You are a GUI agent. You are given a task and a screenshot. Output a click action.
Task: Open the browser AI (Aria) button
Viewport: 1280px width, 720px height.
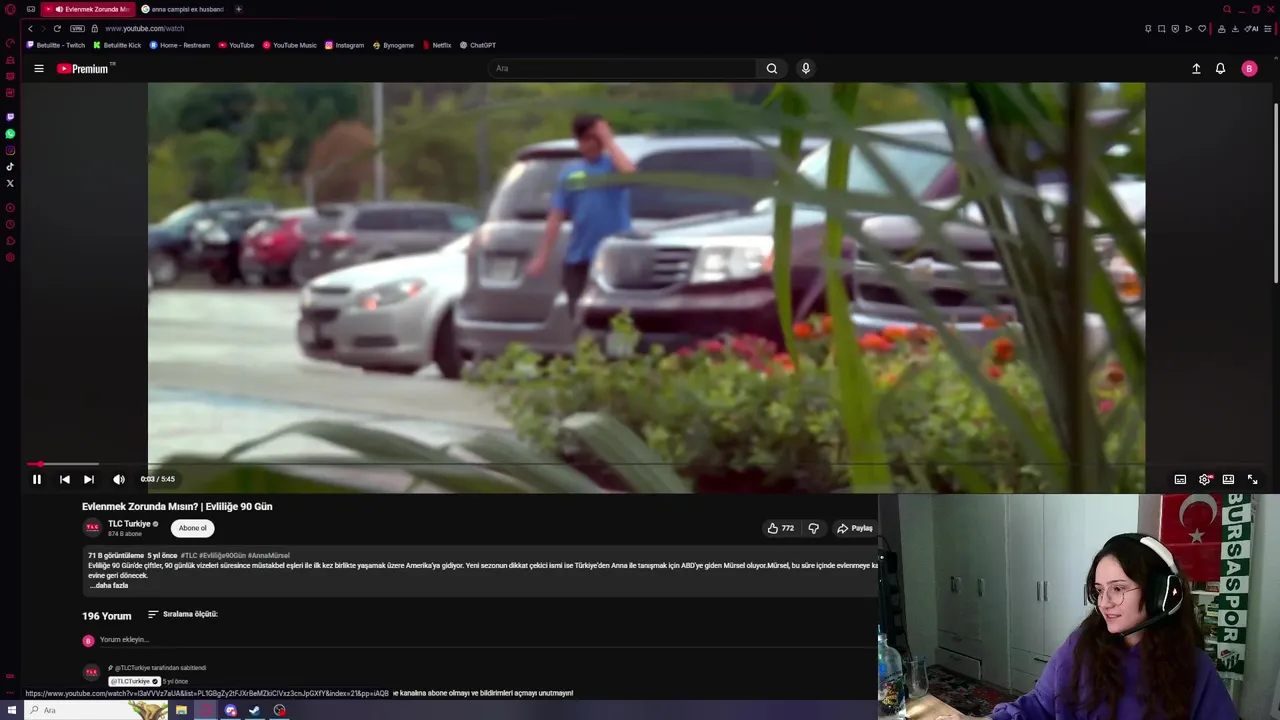pyautogui.click(x=1251, y=29)
